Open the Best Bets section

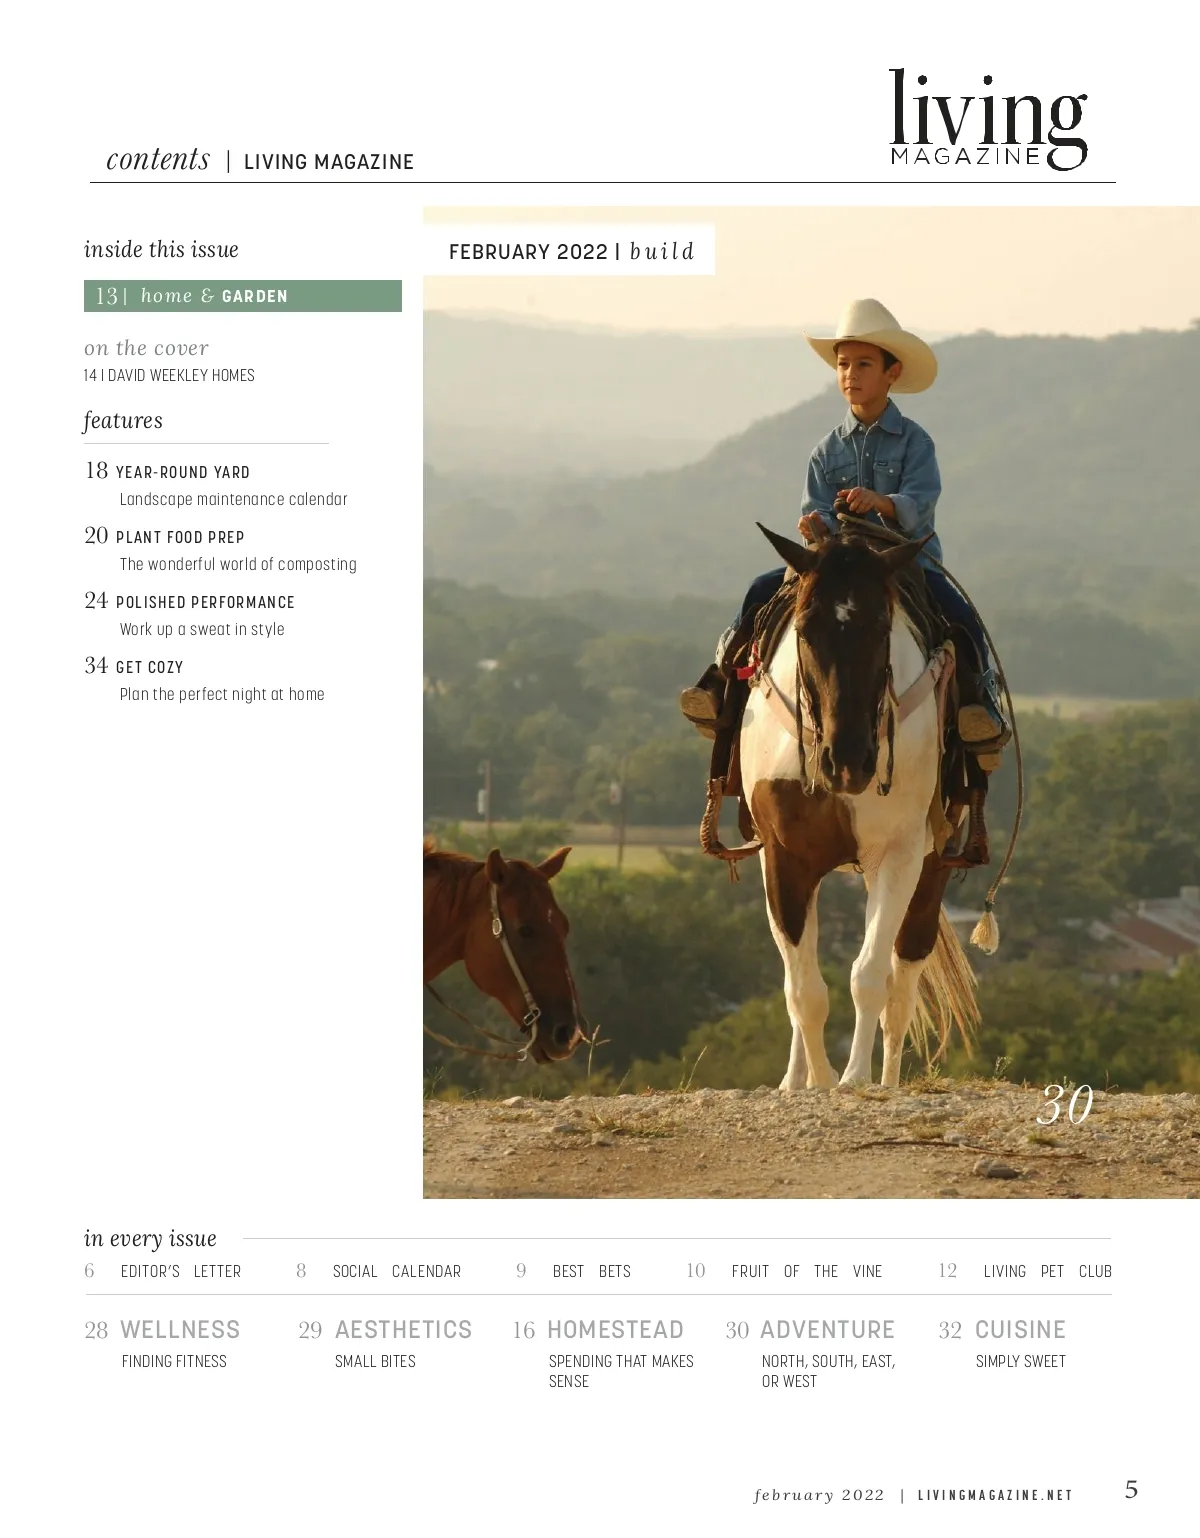[591, 1271]
